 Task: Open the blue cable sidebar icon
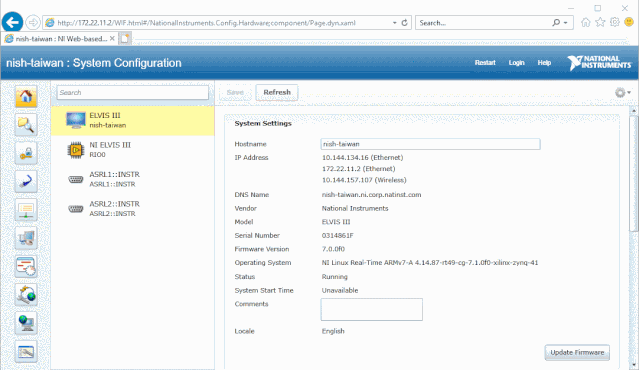26,181
